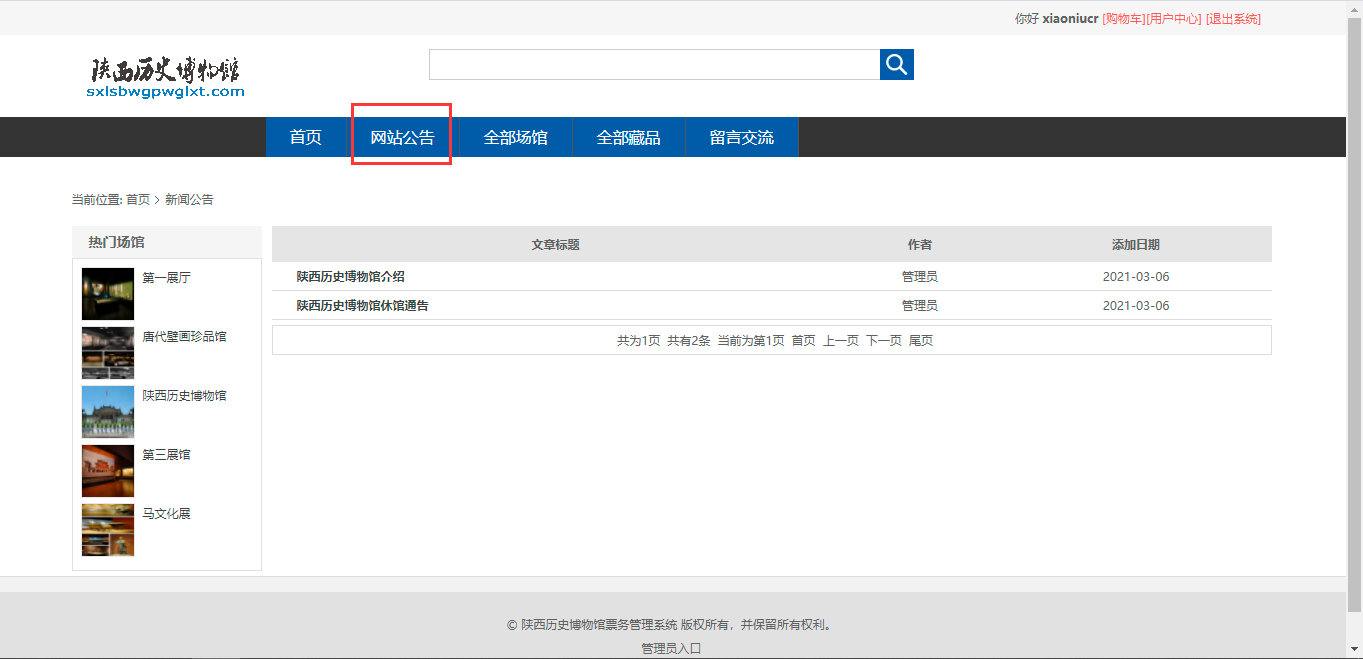Select 全部藏品 in the navigation bar
This screenshot has height=659, width=1363.
(629, 137)
